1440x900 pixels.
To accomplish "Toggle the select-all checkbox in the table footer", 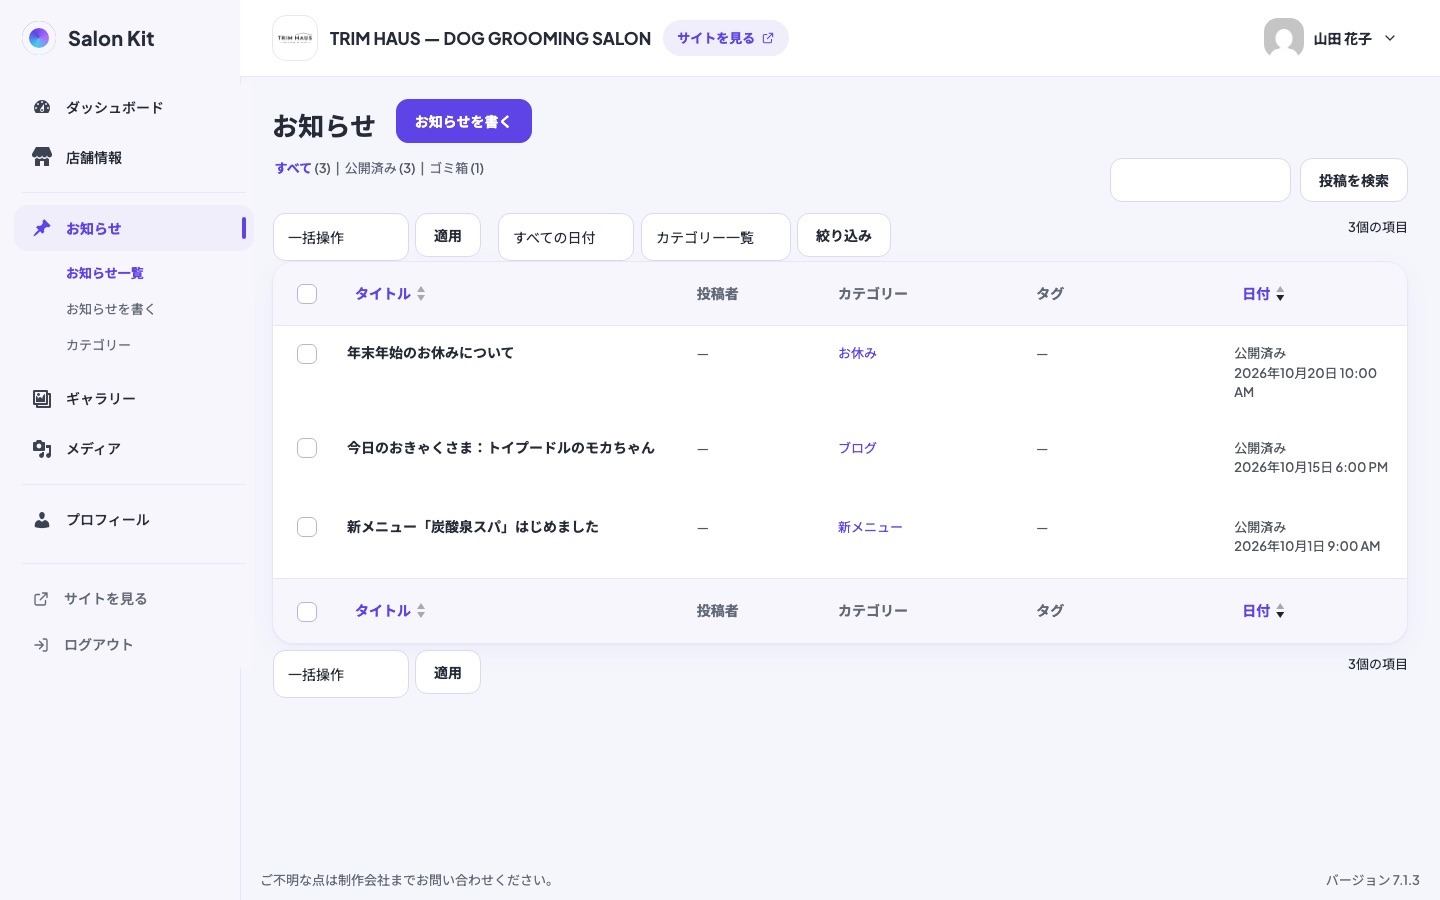I will point(307,612).
